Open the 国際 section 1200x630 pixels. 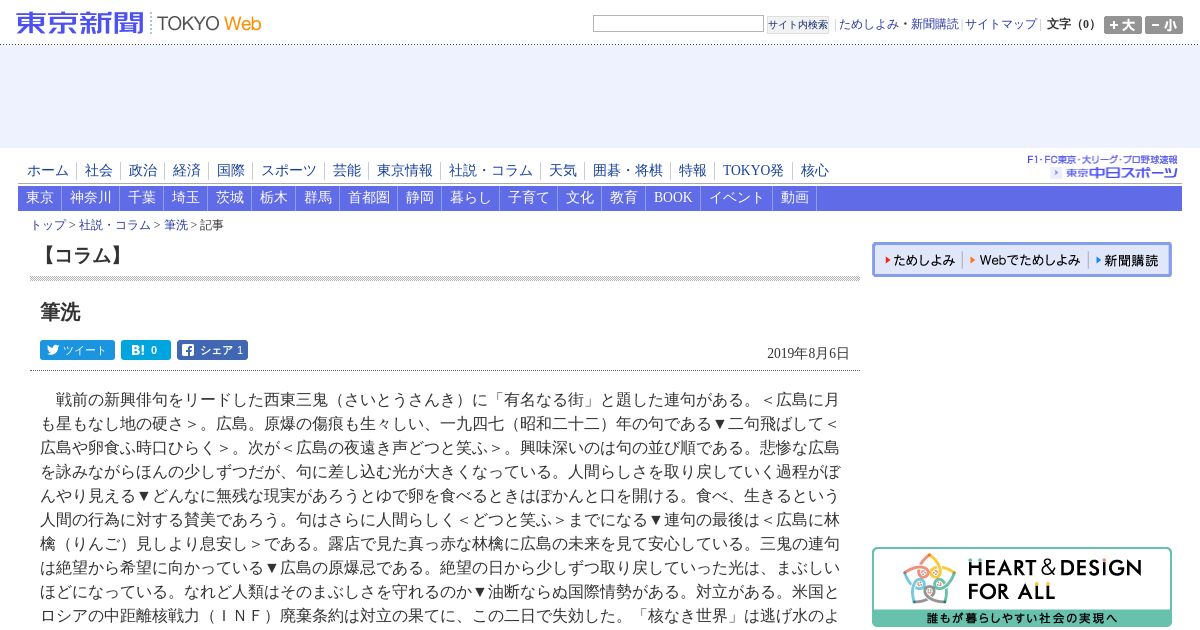[x=231, y=171]
